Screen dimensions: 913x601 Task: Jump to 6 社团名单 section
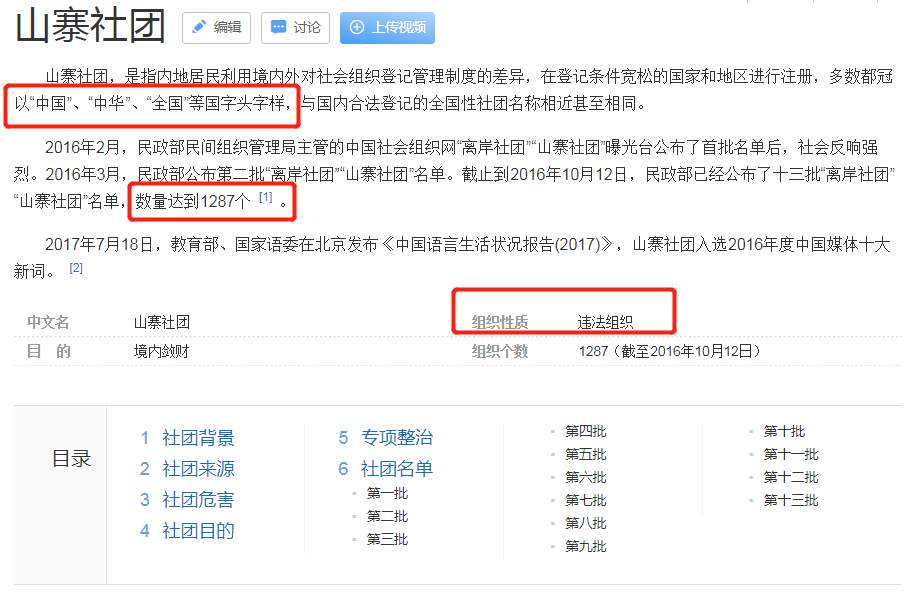pyautogui.click(x=385, y=468)
